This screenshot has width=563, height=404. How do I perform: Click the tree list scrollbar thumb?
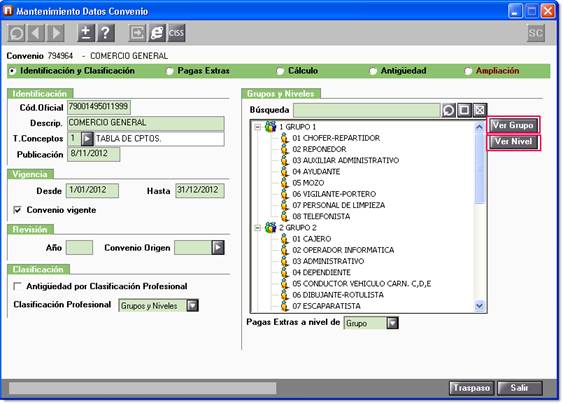tap(479, 167)
